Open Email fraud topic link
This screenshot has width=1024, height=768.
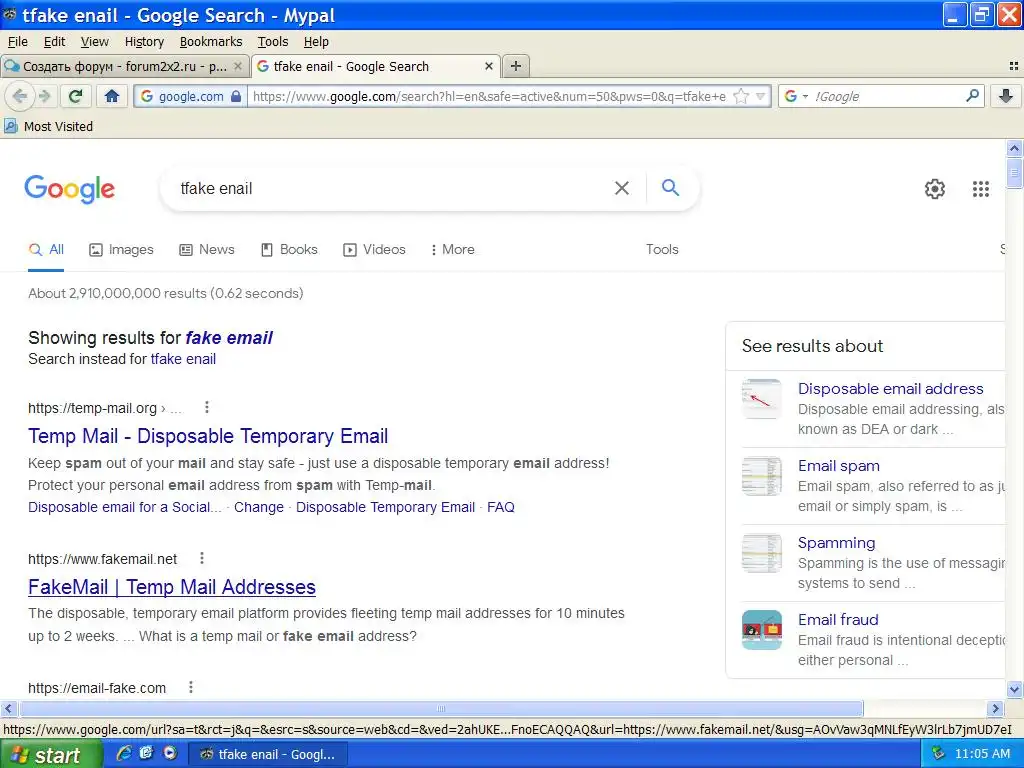pyautogui.click(x=838, y=620)
